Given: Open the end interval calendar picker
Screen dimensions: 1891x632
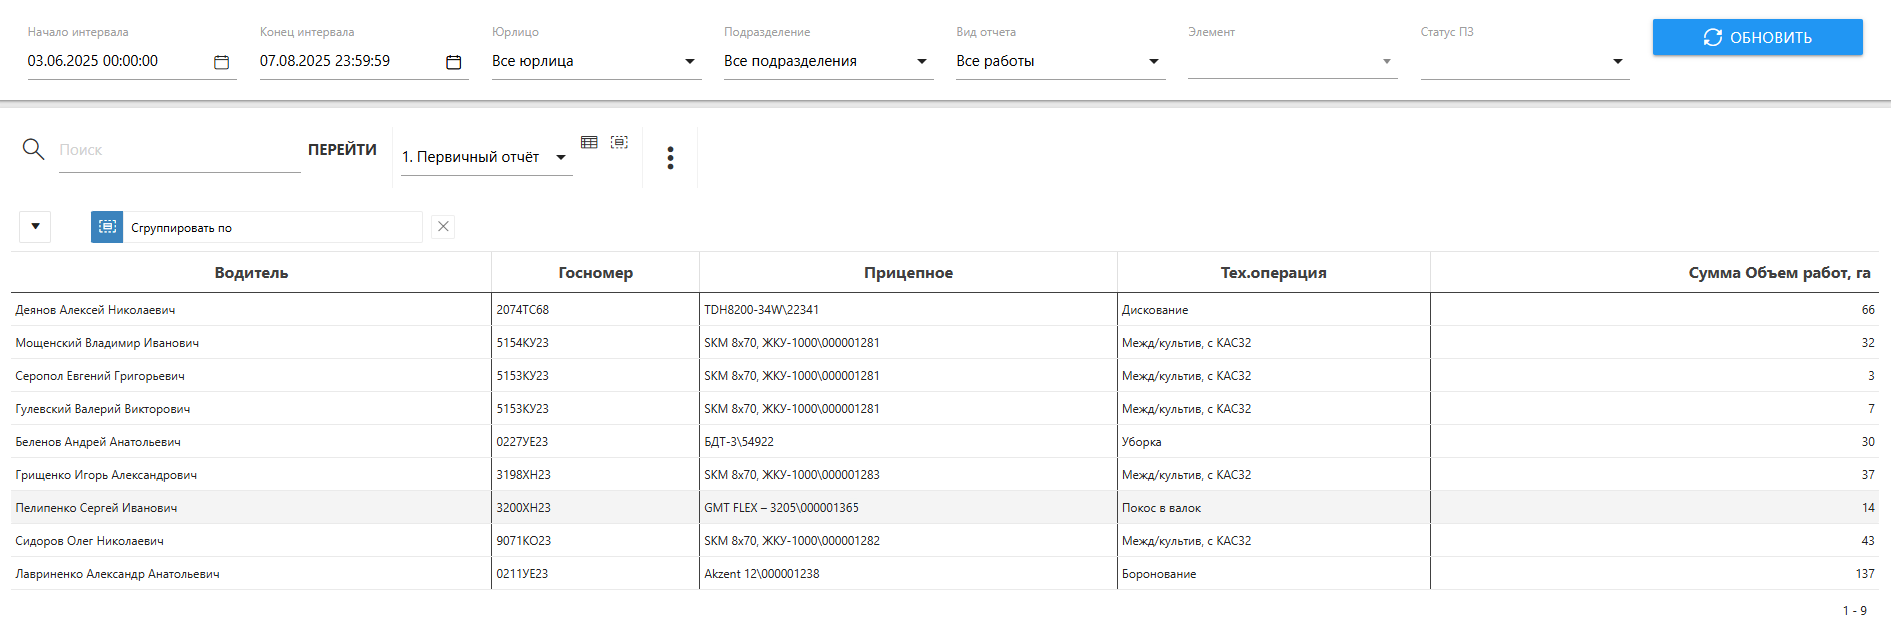Looking at the screenshot, I should click(x=453, y=62).
